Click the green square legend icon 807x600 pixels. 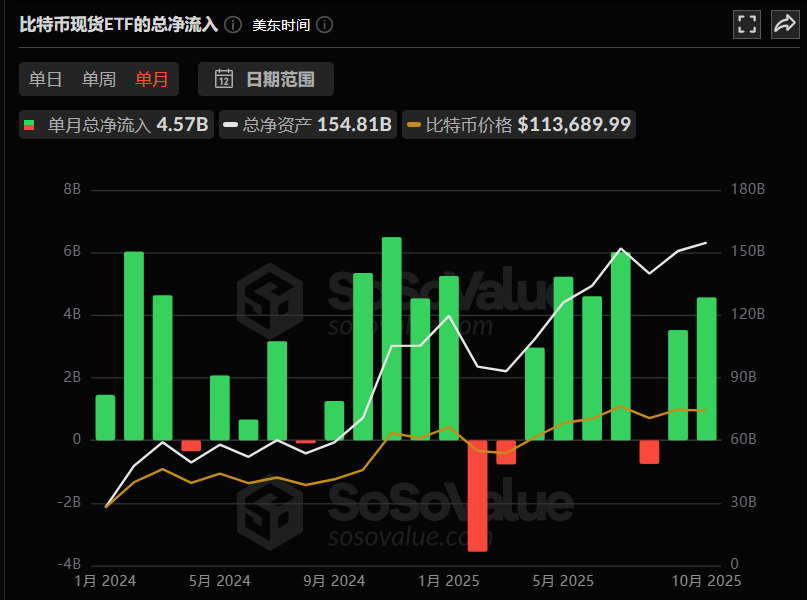pyautogui.click(x=29, y=125)
